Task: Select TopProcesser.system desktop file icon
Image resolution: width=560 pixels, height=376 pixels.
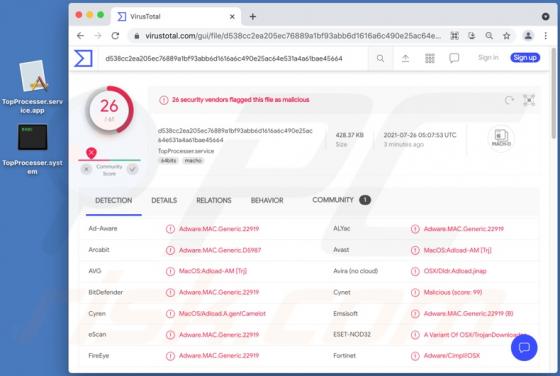Action: (32, 149)
